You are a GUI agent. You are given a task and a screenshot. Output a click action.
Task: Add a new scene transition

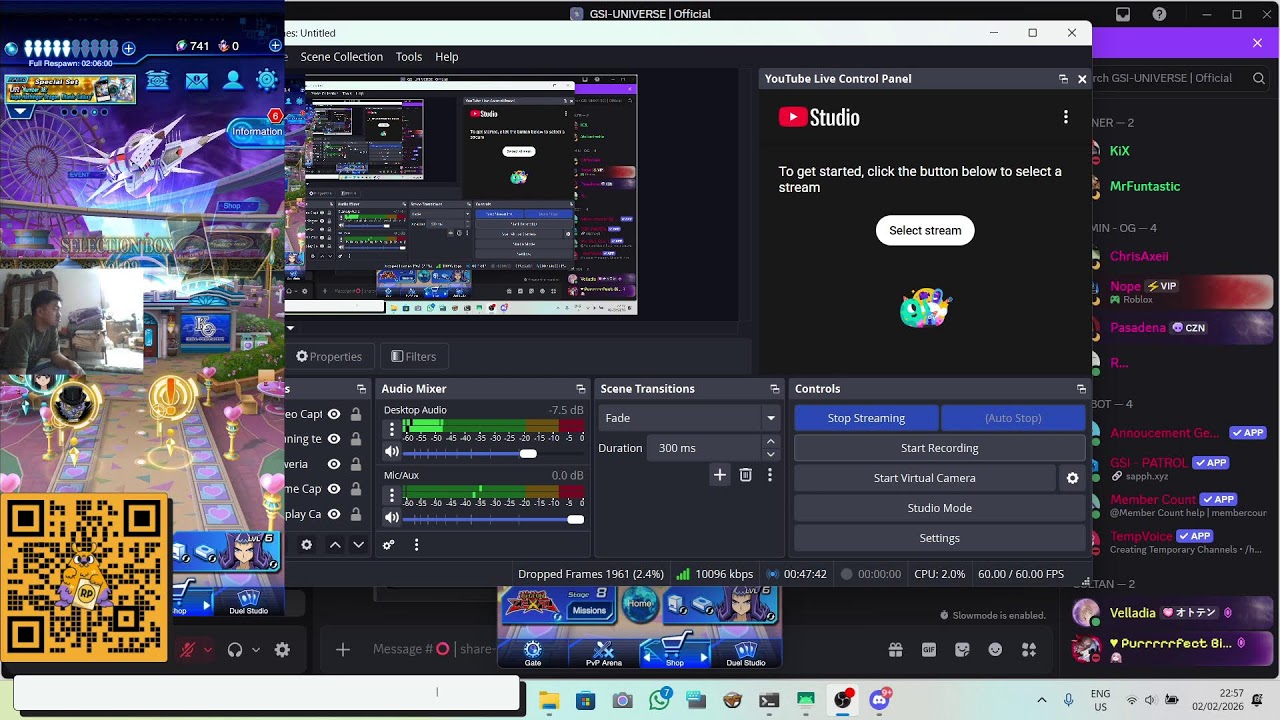click(x=719, y=475)
